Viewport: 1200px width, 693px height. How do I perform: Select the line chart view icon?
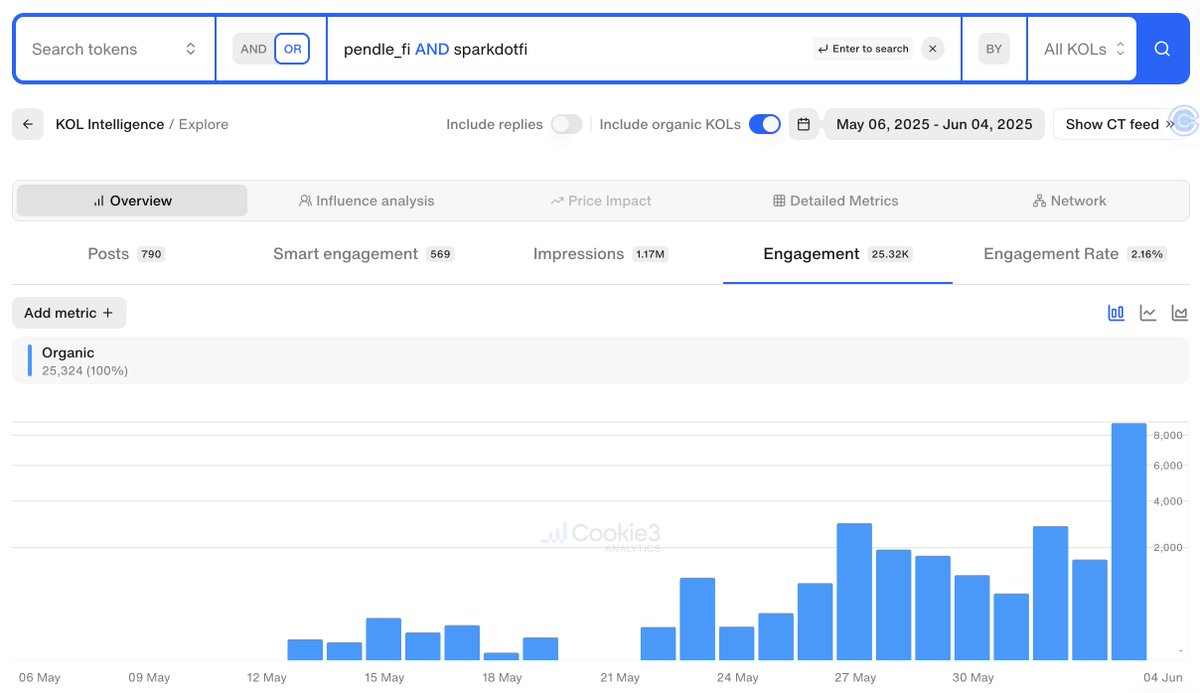click(x=1148, y=313)
